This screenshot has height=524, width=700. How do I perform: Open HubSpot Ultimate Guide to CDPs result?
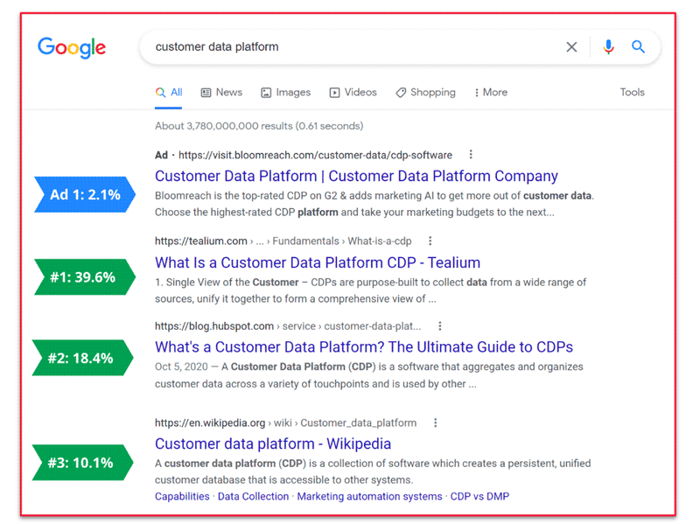click(364, 347)
